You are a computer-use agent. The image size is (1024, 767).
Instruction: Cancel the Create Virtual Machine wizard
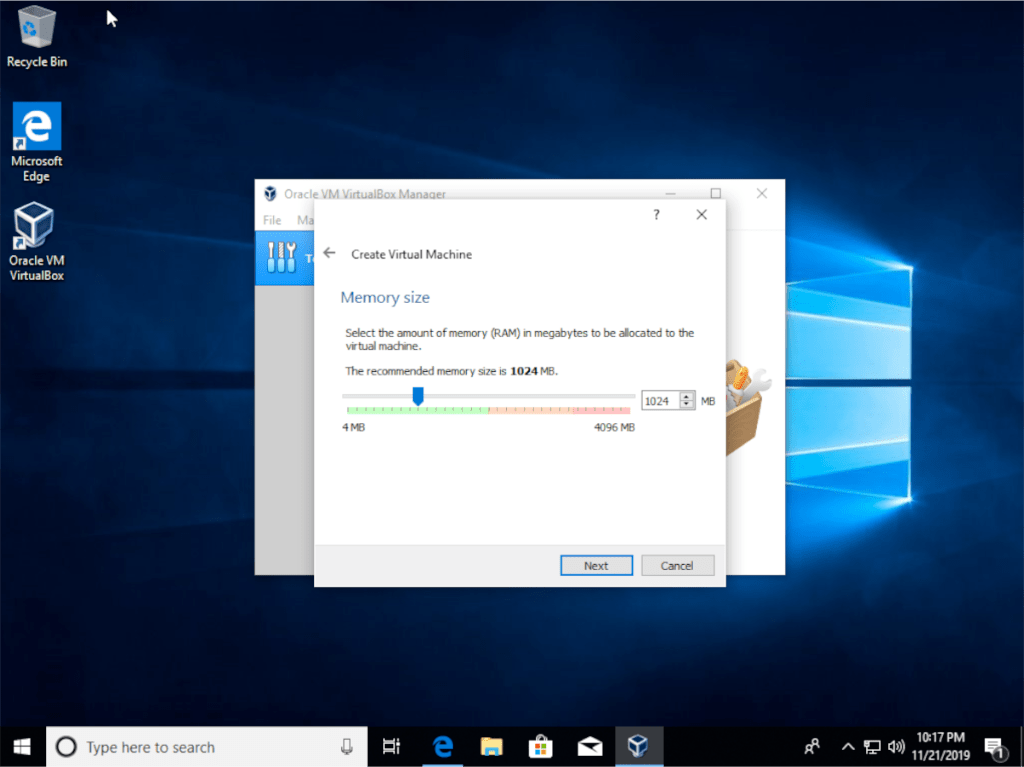pyautogui.click(x=678, y=565)
